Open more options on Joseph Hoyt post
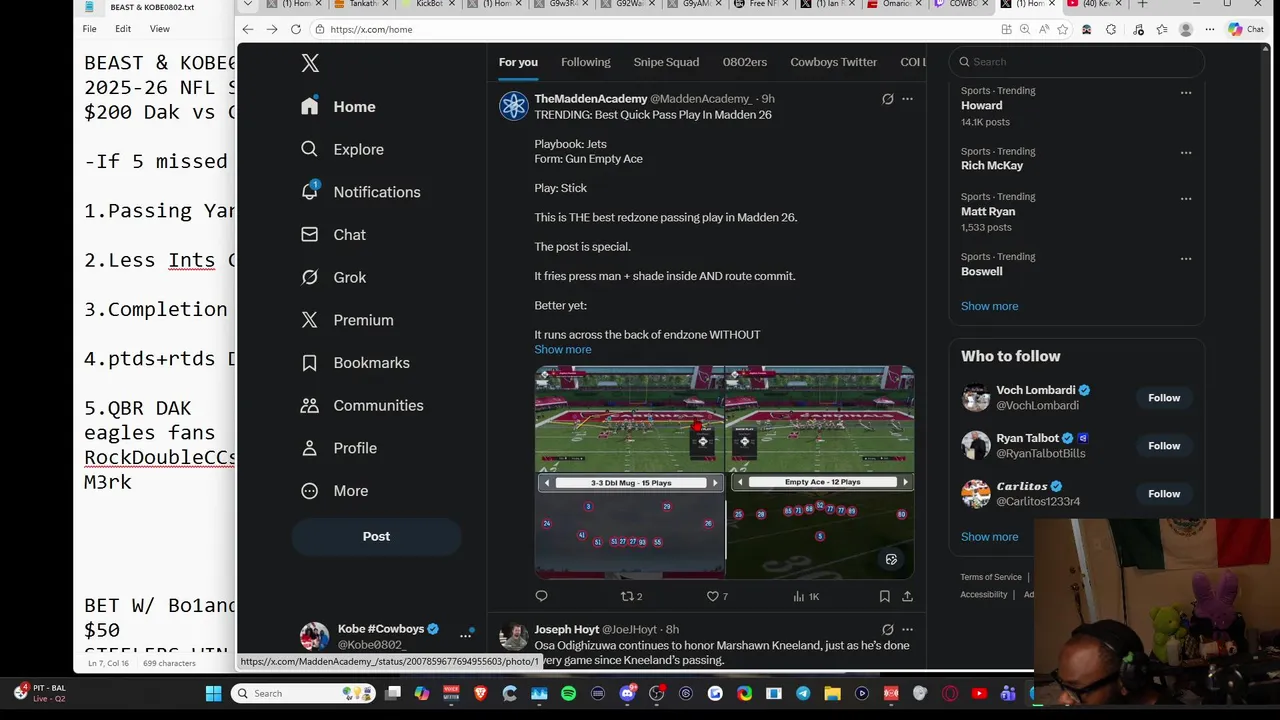Image resolution: width=1280 pixels, height=720 pixels. tap(907, 630)
